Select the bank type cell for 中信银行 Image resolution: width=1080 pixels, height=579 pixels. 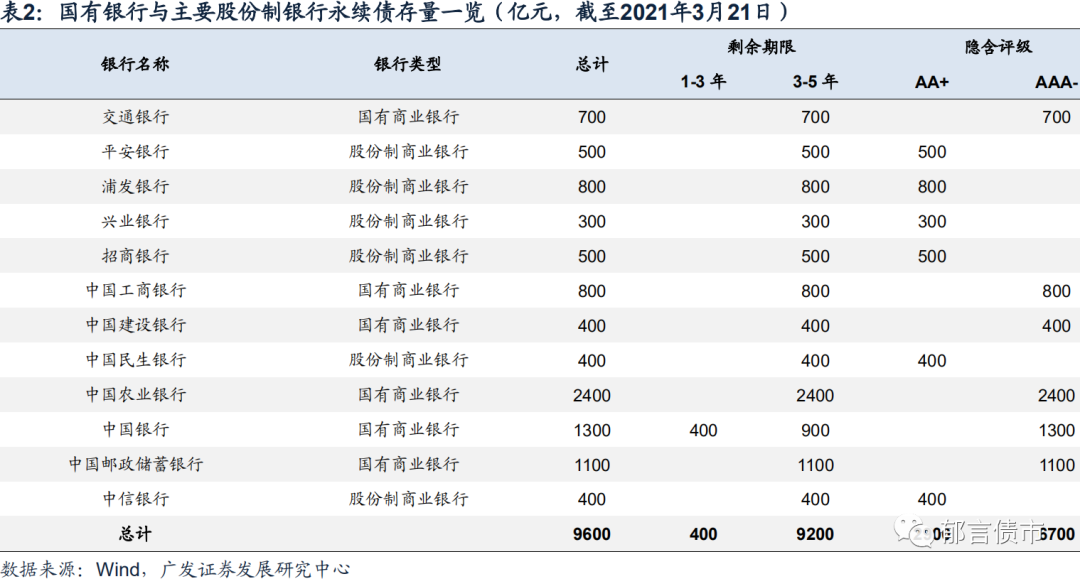coord(408,499)
